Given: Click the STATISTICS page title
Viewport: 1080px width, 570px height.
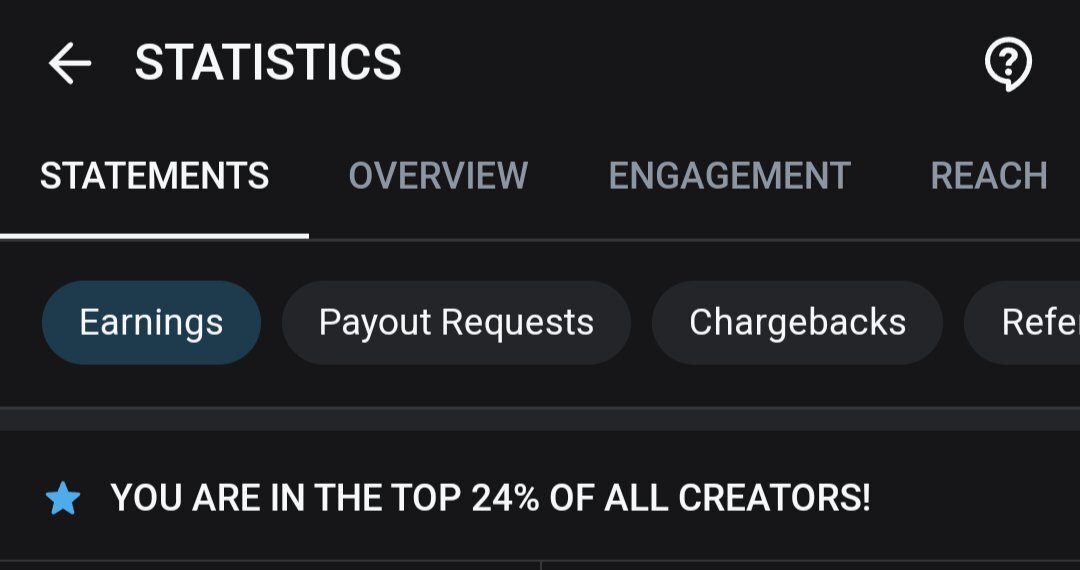Looking at the screenshot, I should coord(268,63).
